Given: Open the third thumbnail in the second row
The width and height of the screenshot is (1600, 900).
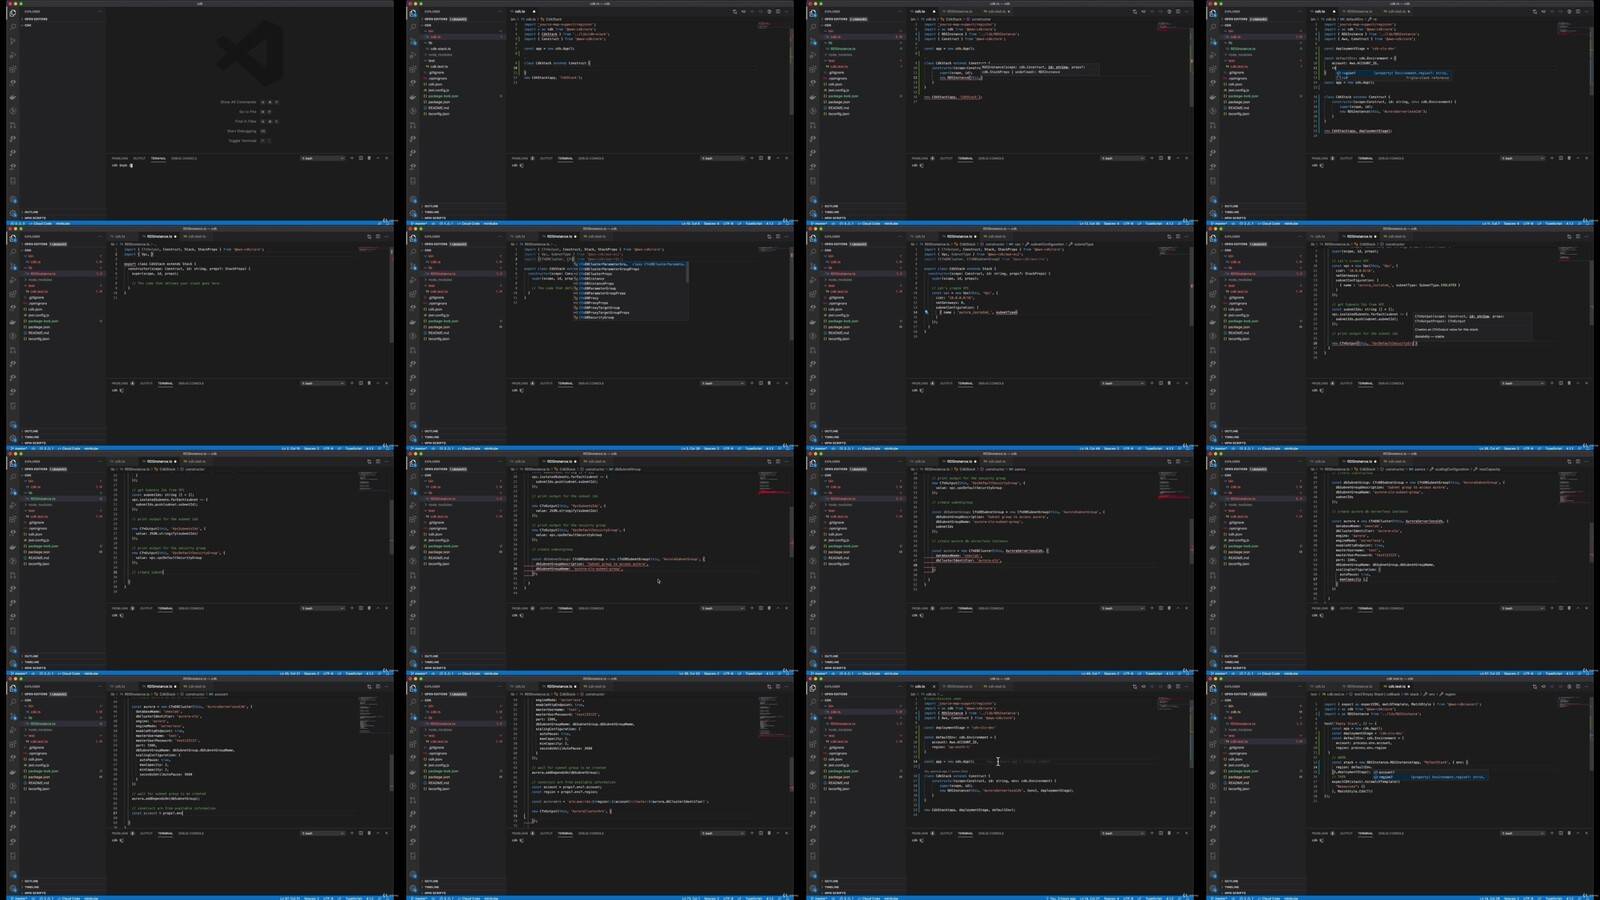Looking at the screenshot, I should click(x=1000, y=337).
